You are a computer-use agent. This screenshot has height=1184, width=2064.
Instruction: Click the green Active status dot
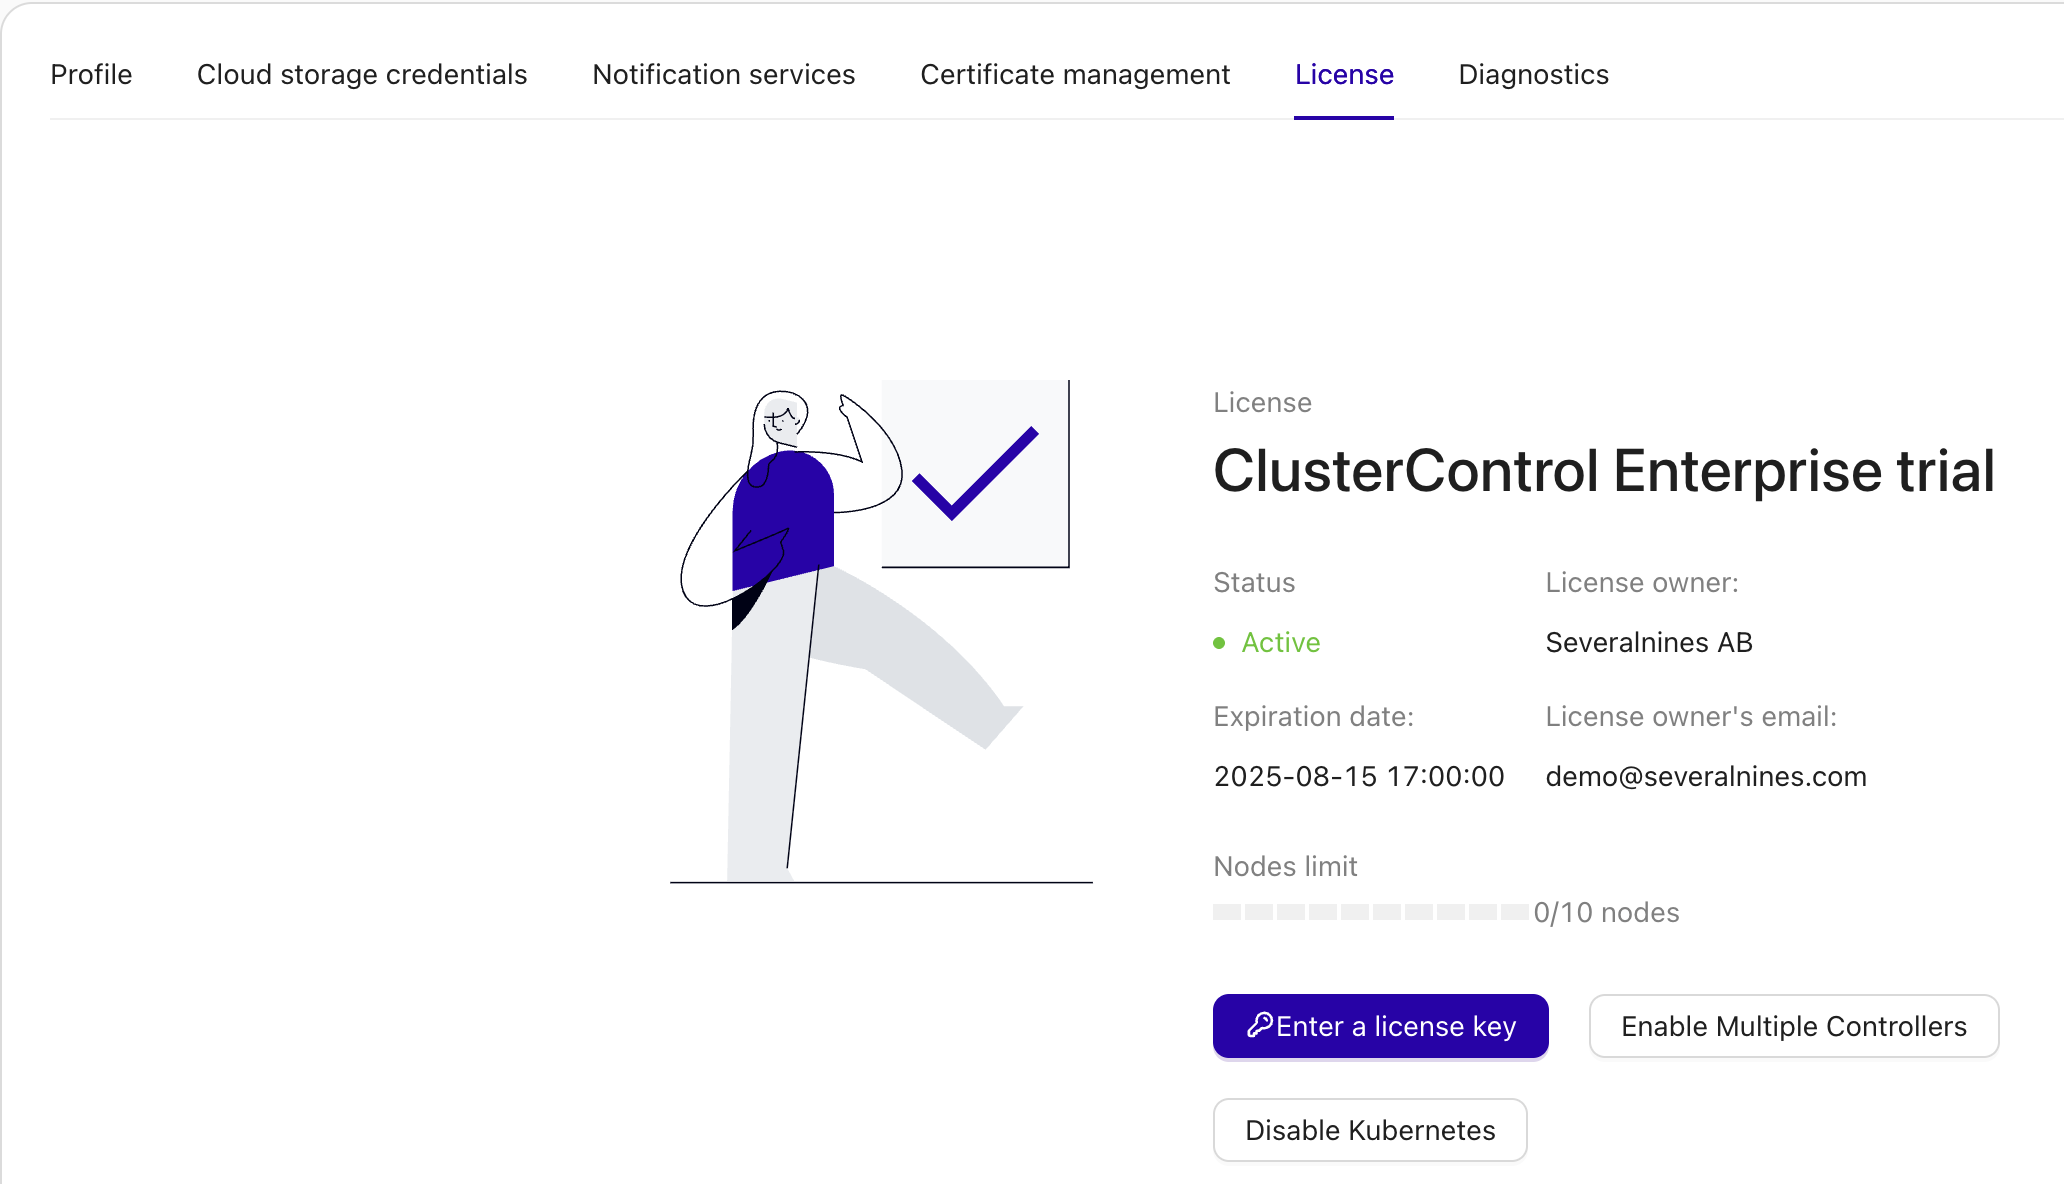(x=1219, y=643)
